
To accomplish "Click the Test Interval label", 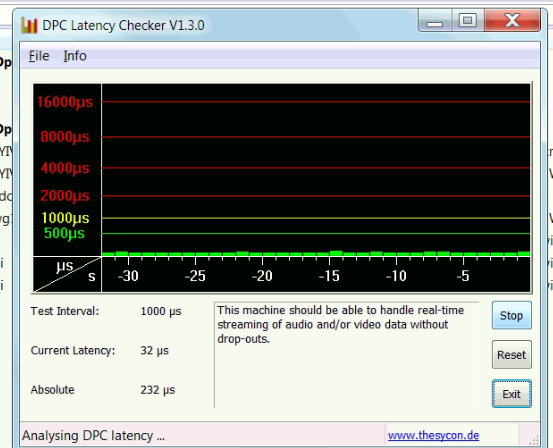I will [65, 311].
